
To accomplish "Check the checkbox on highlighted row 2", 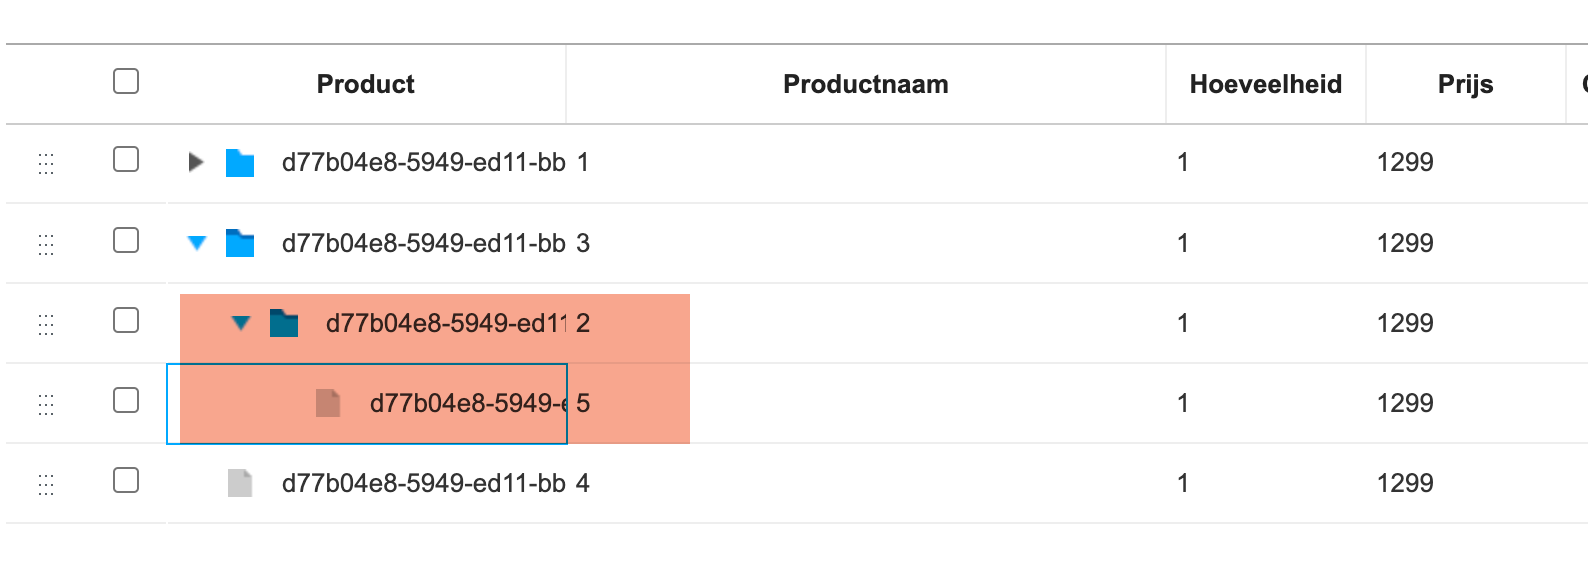I will click(x=126, y=322).
